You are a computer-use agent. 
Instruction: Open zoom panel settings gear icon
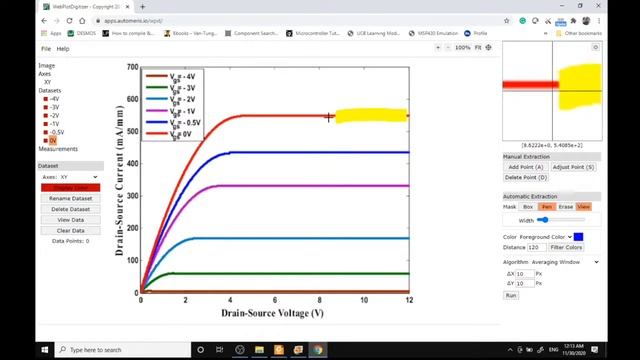(x=596, y=47)
